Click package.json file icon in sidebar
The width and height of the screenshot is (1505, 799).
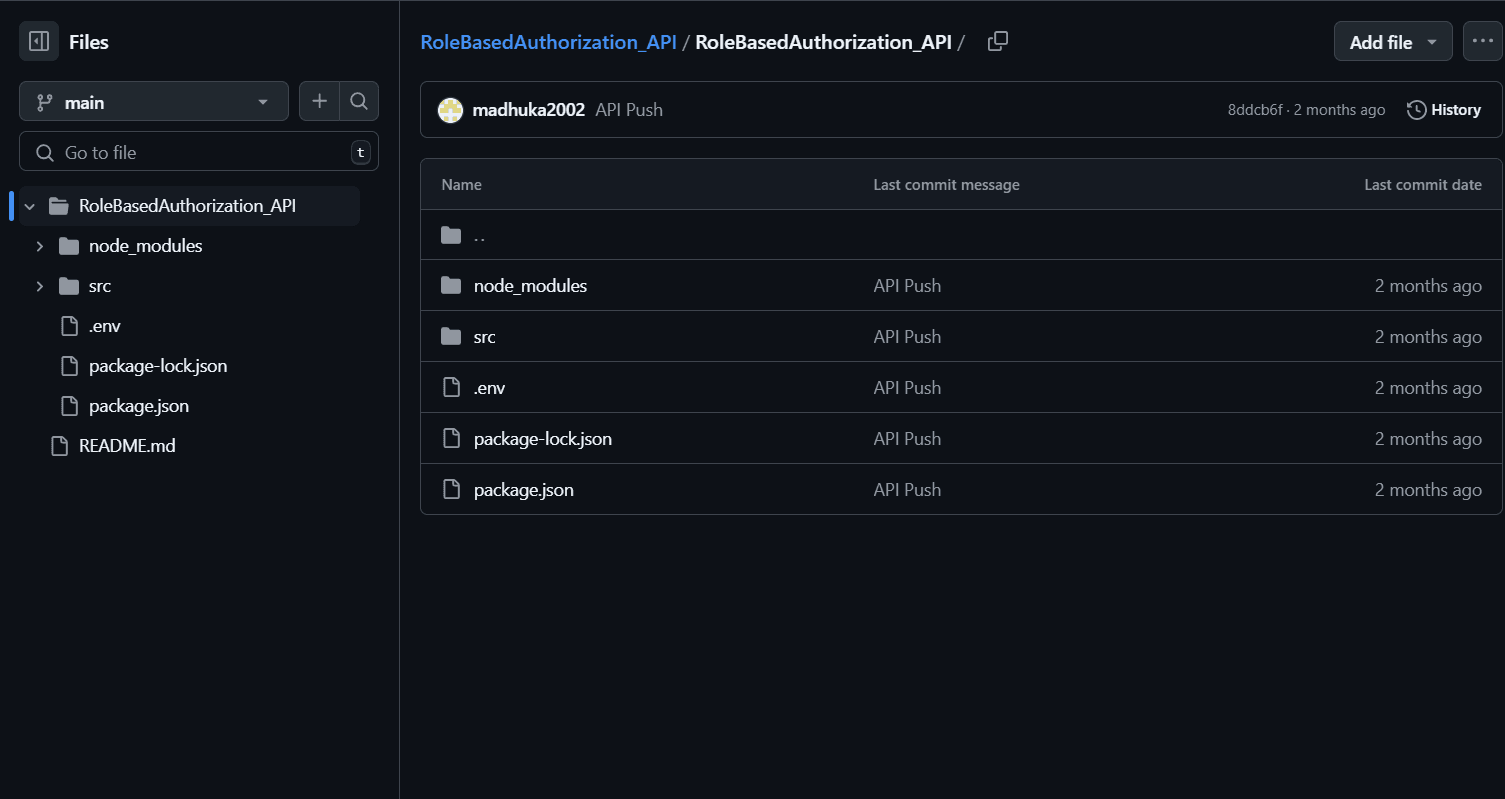(70, 406)
